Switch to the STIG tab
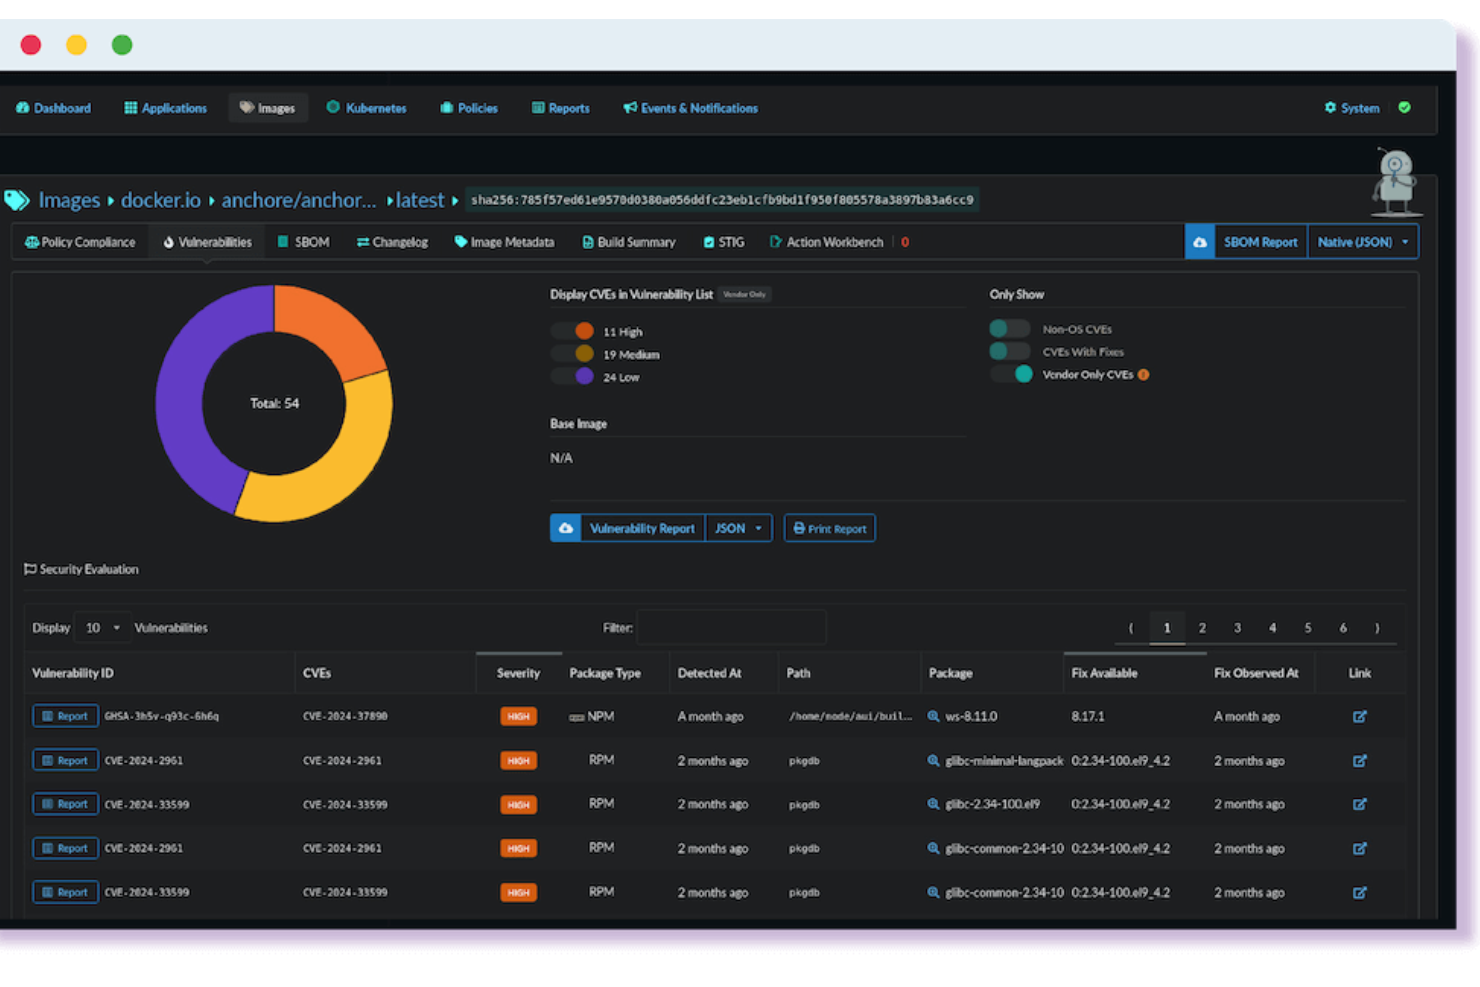Viewport: 1480px width, 987px height. [724, 242]
